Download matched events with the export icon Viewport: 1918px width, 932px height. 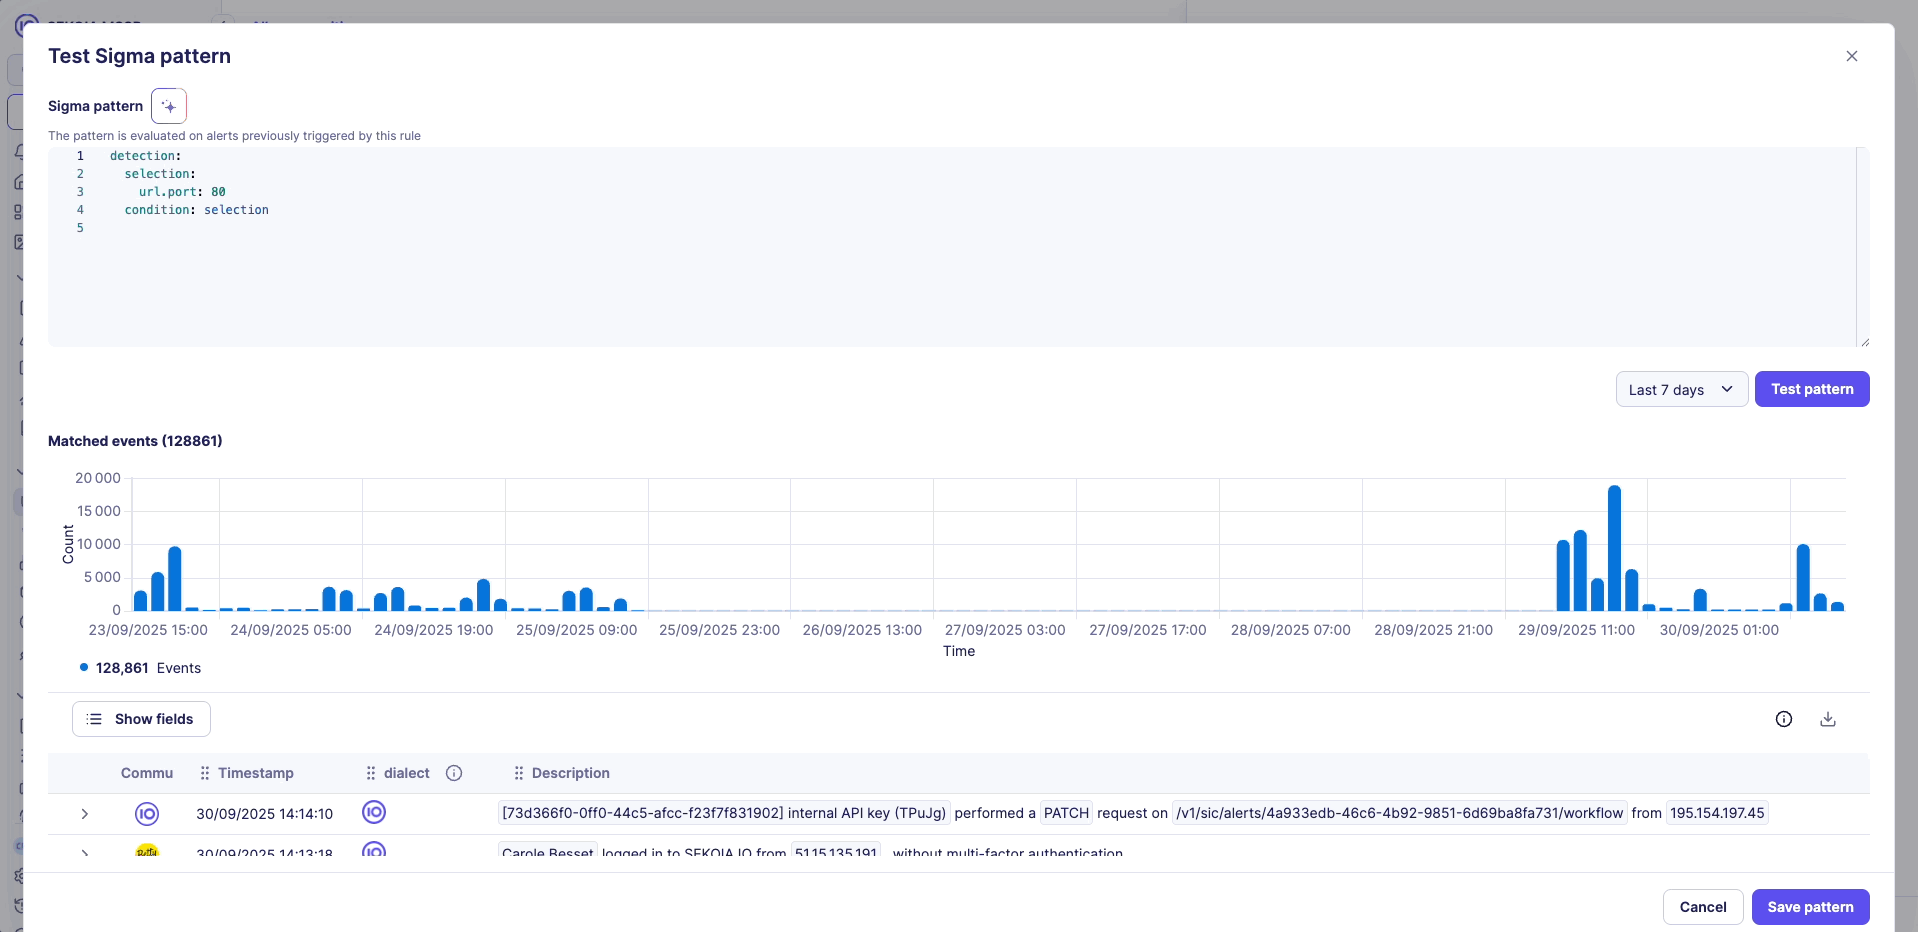coord(1827,719)
